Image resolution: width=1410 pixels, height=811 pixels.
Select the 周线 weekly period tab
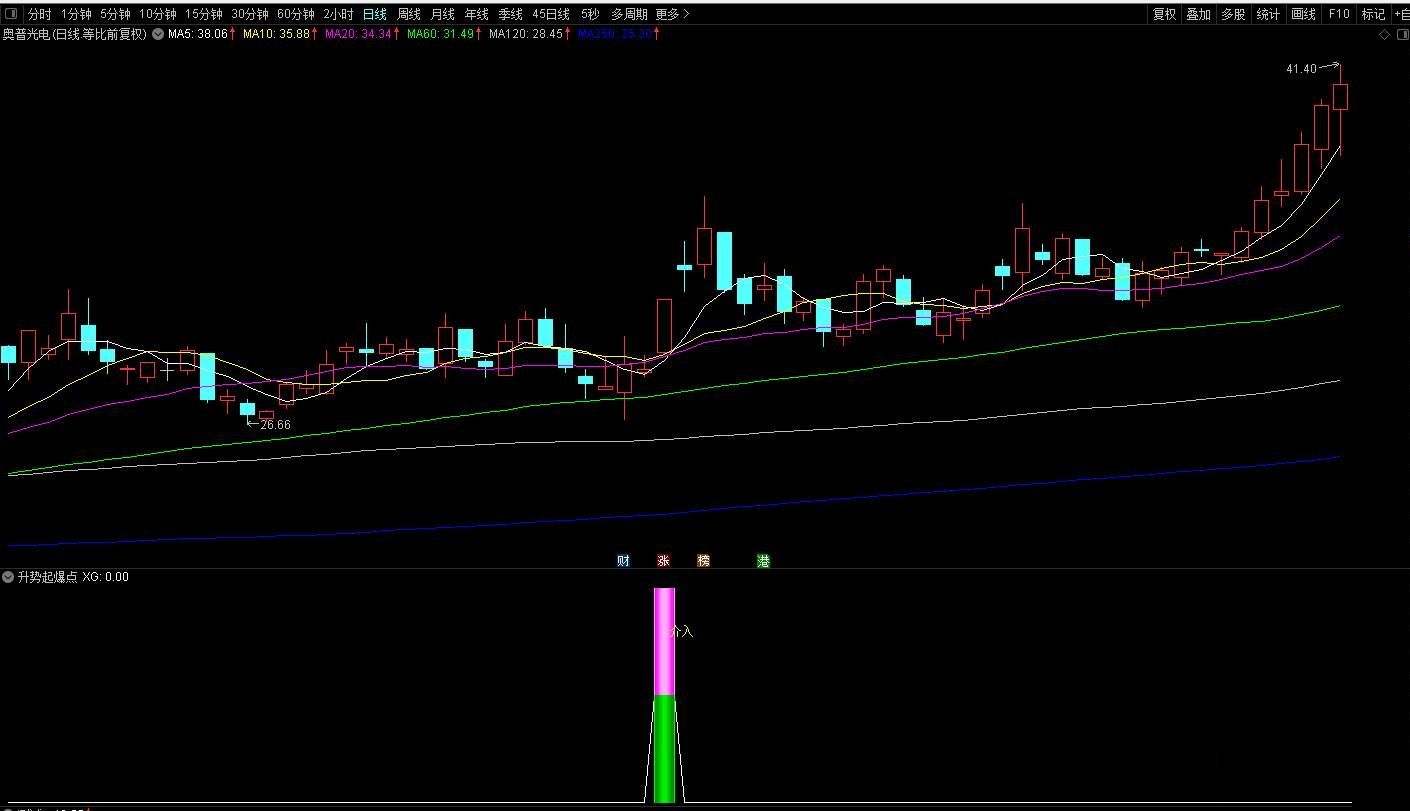tap(409, 14)
